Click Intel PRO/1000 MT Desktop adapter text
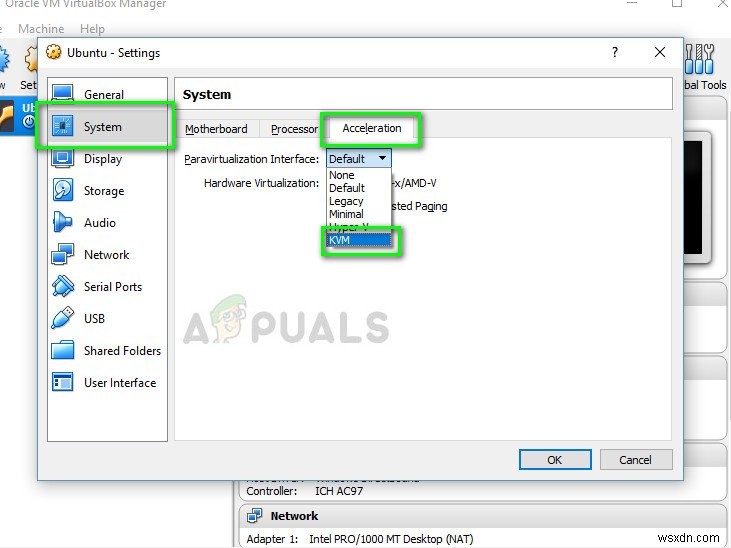This screenshot has width=731, height=548. pos(391,539)
